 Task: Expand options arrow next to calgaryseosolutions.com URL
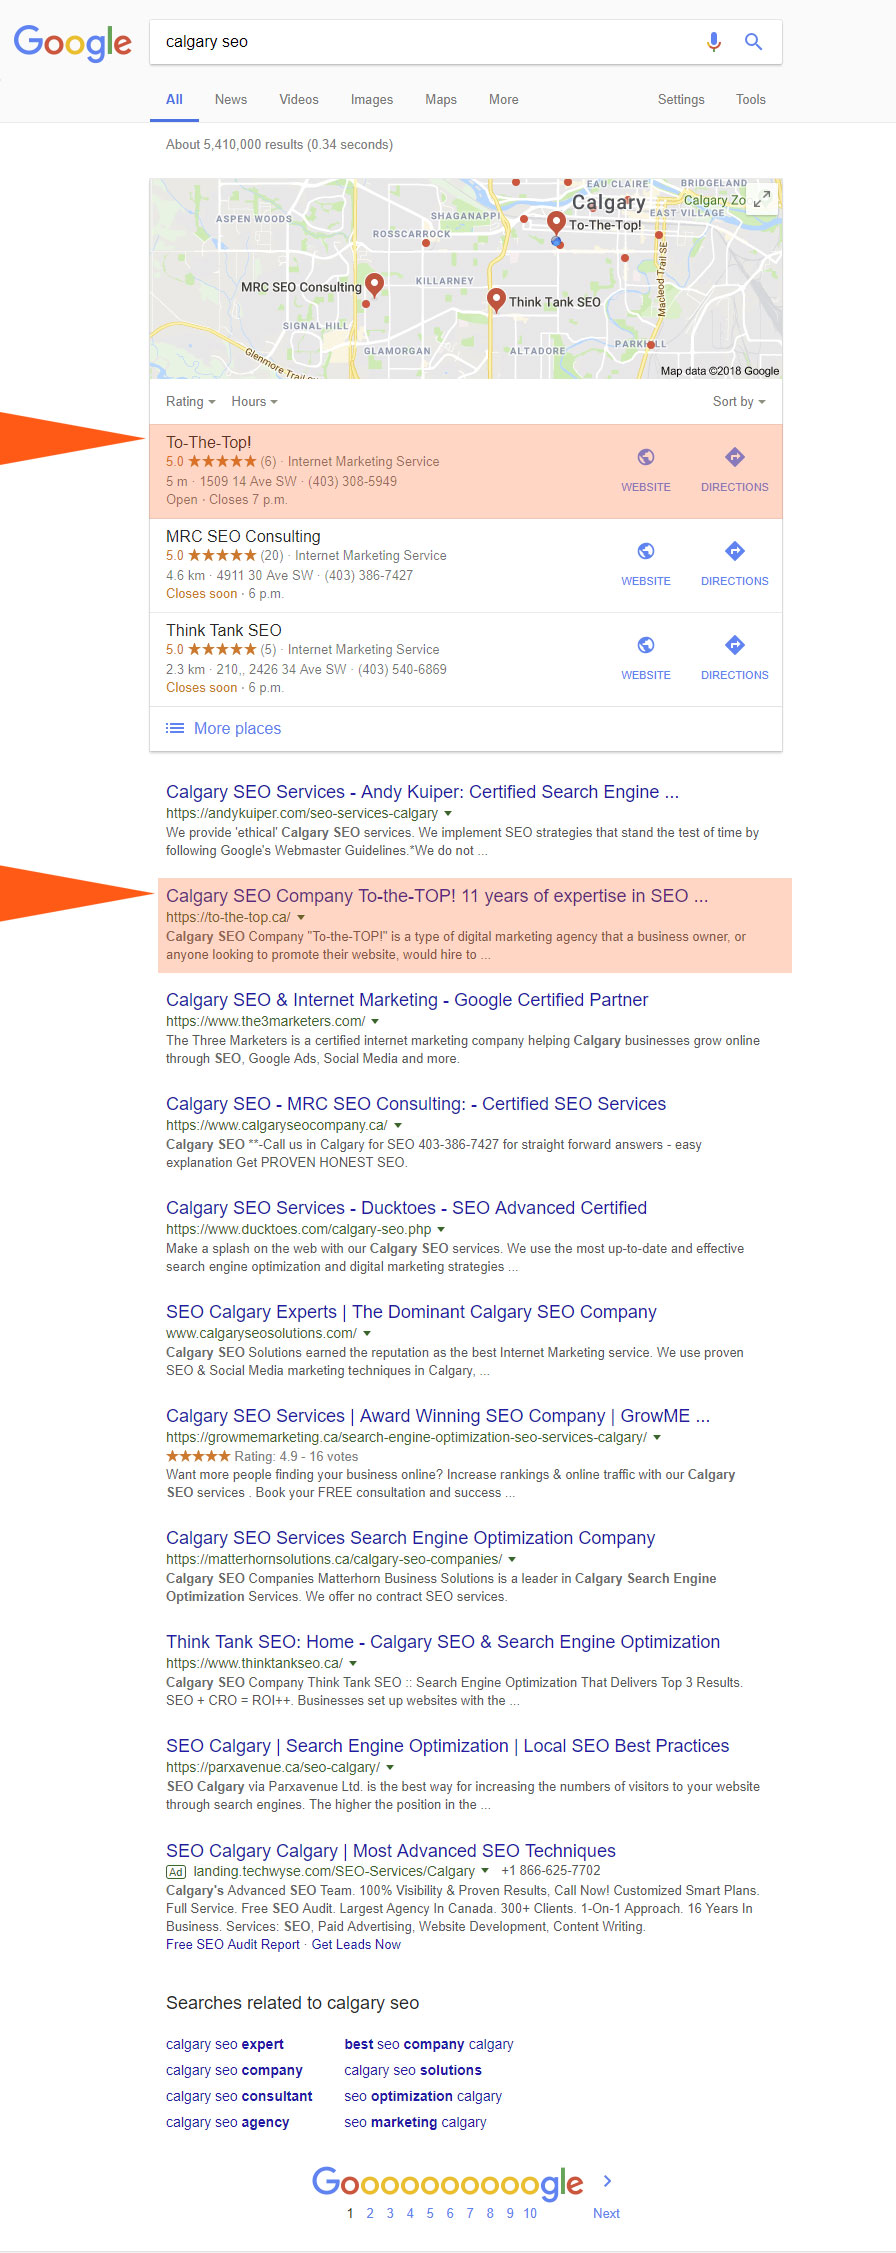click(367, 1334)
